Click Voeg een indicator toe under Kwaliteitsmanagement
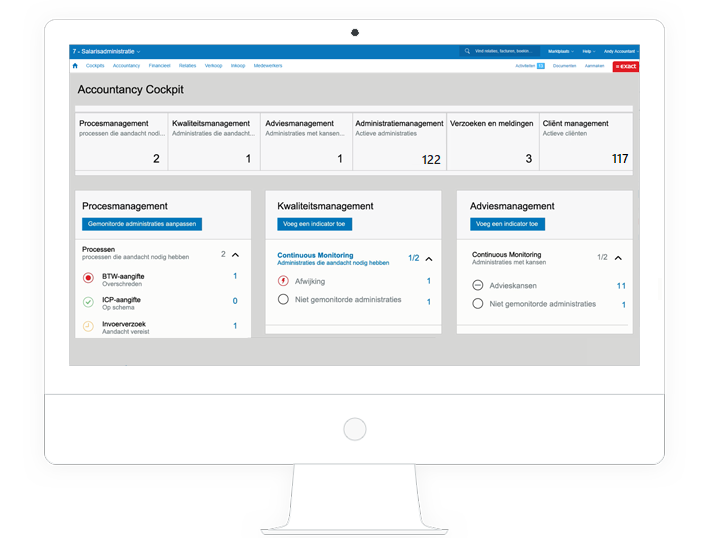Image resolution: width=708 pixels, height=538 pixels. 314,224
